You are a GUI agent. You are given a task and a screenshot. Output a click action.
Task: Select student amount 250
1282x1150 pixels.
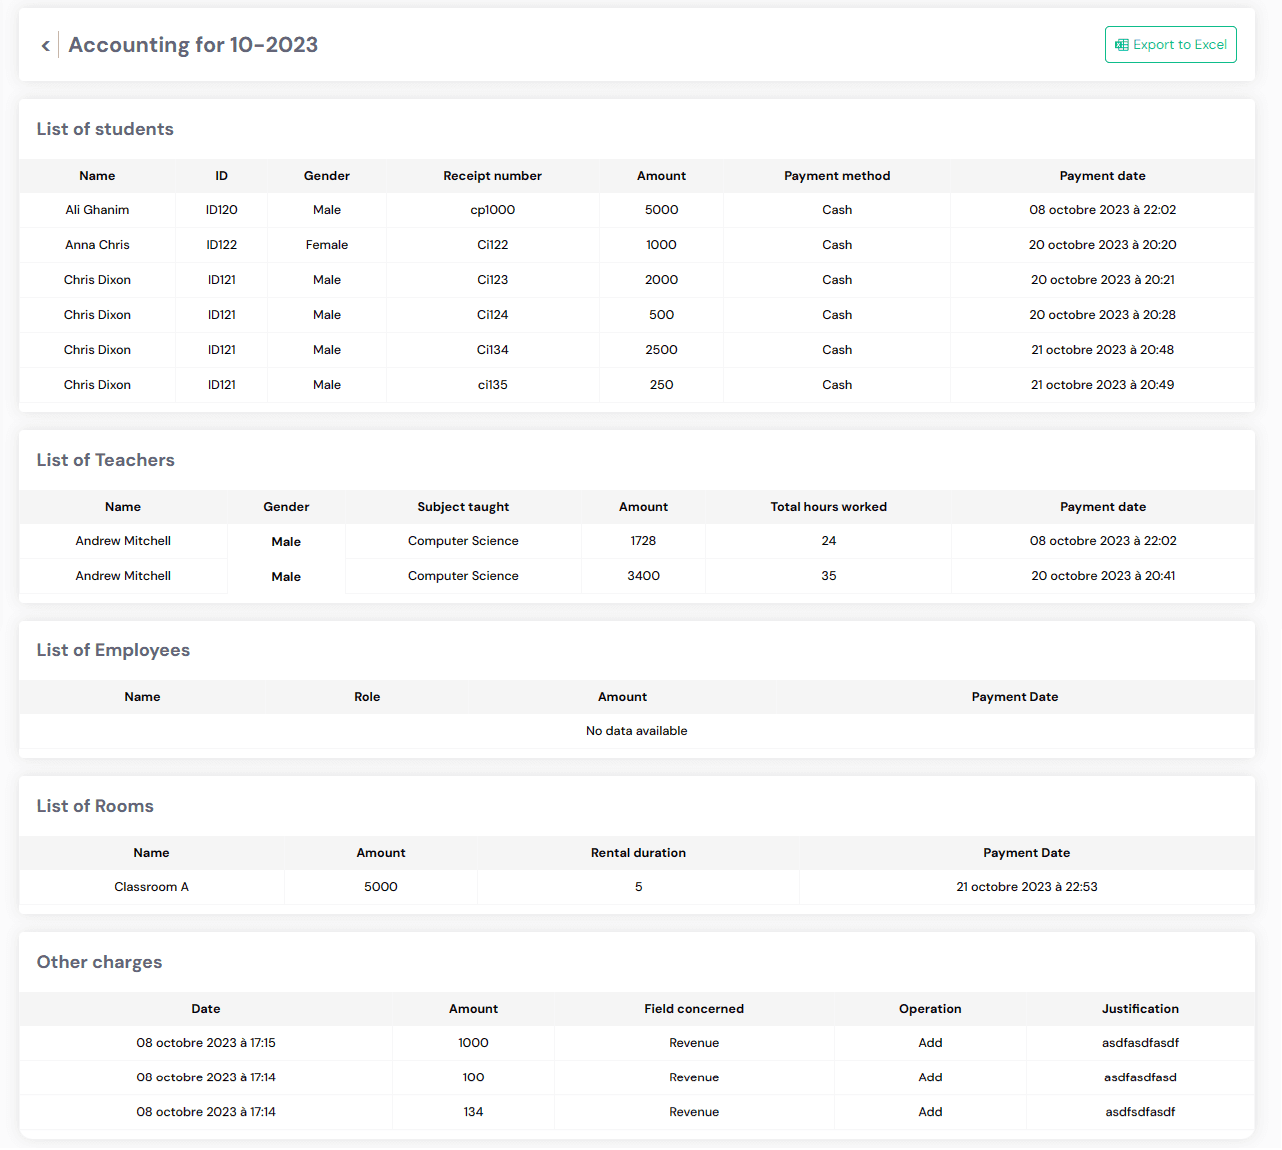tap(661, 385)
